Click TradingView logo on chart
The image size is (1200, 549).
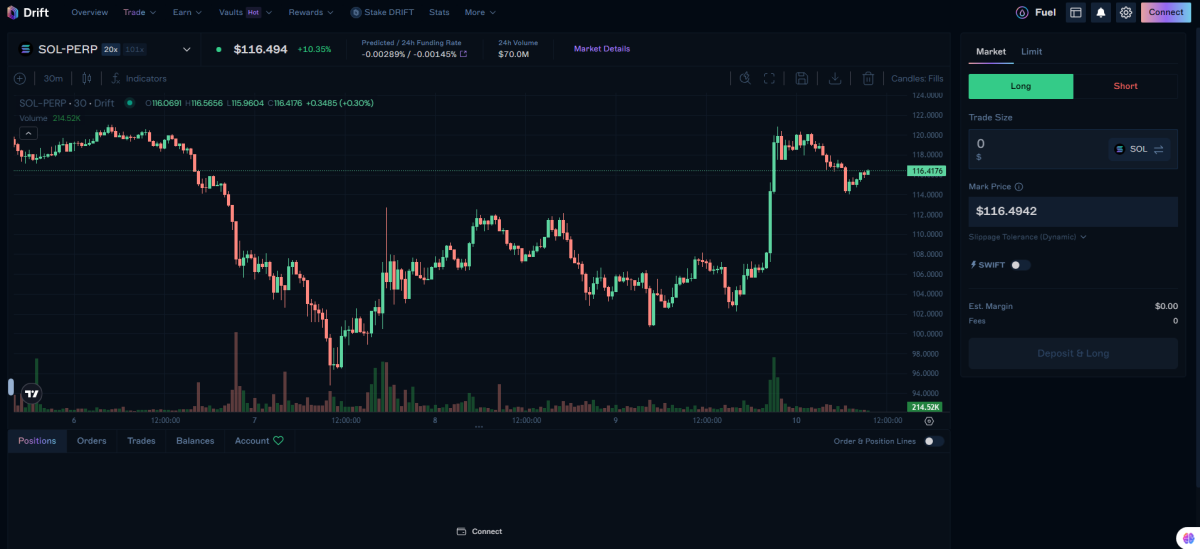click(32, 393)
